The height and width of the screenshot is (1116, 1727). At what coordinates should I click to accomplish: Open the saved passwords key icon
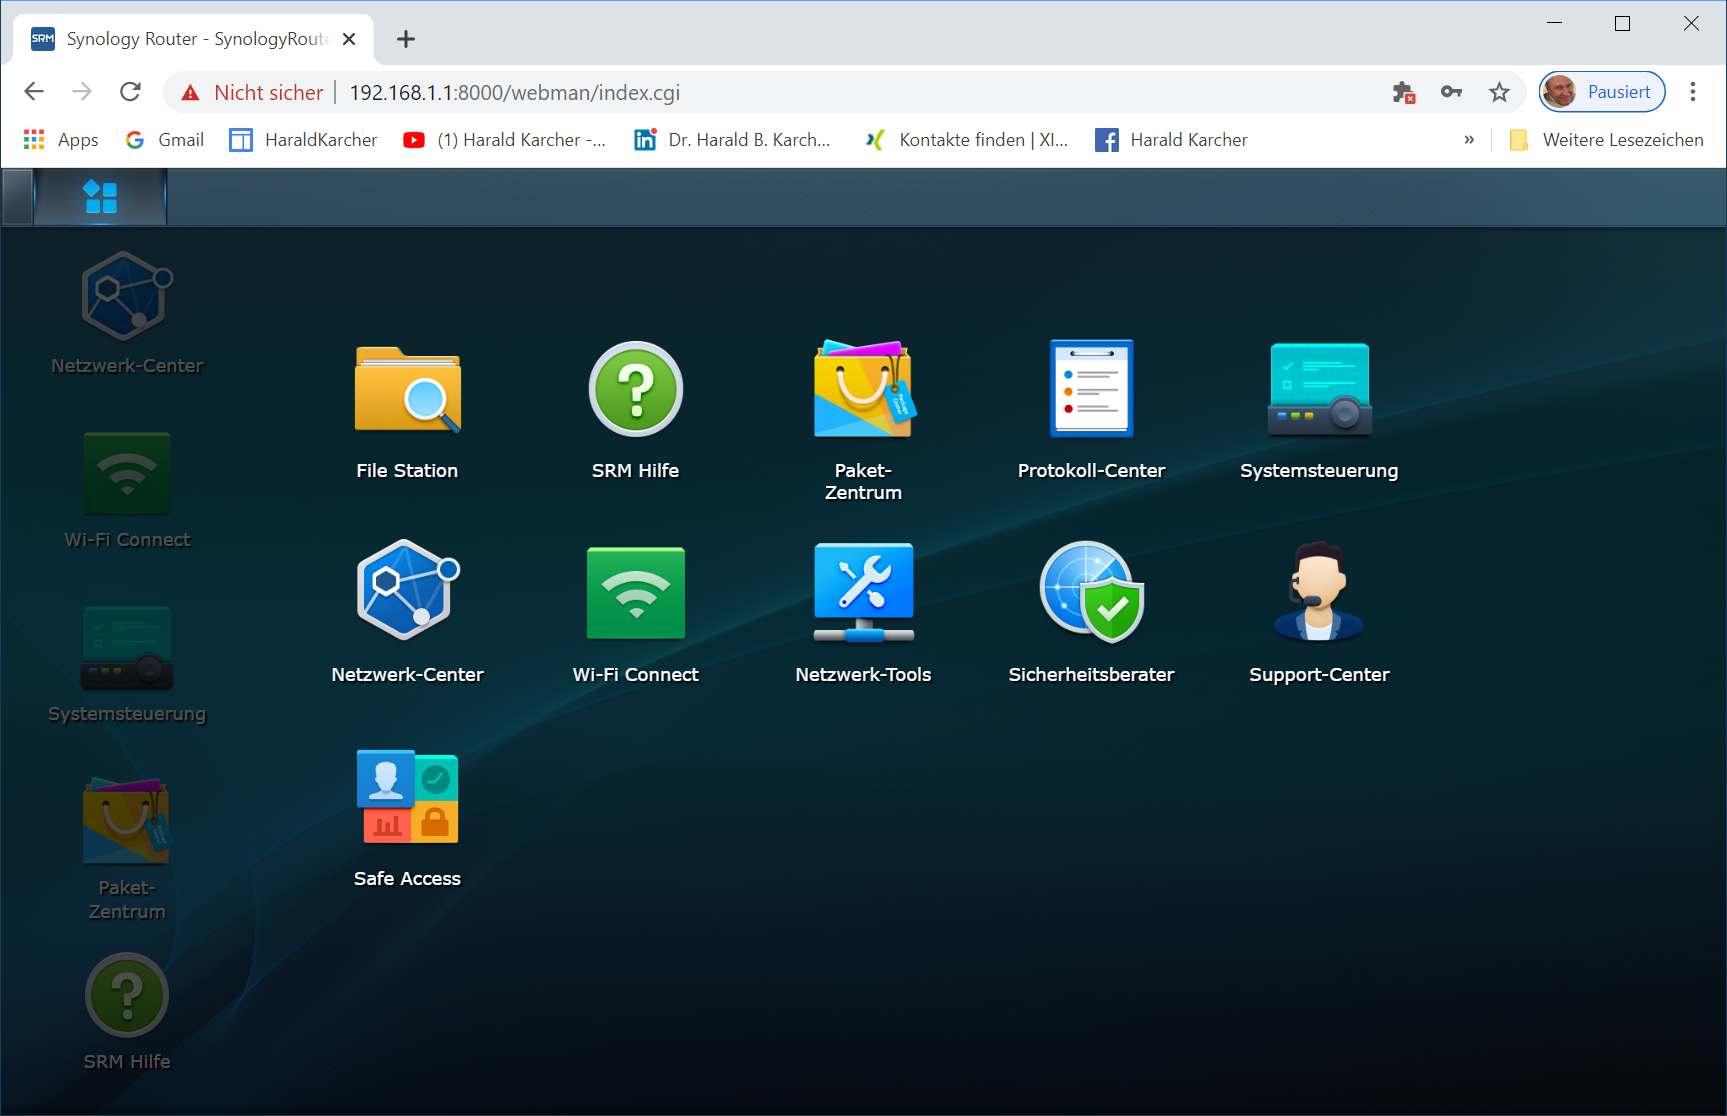pyautogui.click(x=1451, y=92)
